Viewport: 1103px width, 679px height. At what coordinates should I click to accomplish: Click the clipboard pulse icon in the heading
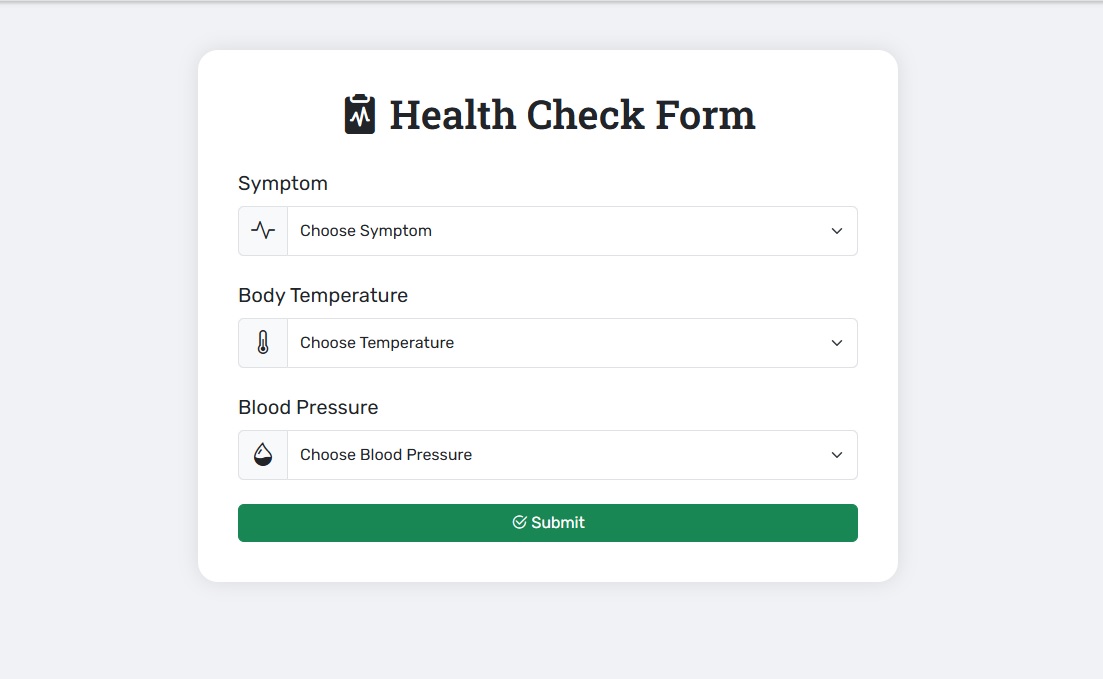tap(359, 114)
